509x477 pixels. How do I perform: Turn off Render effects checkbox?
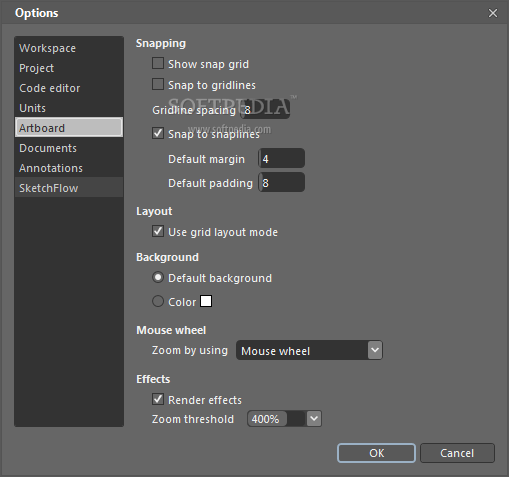coord(158,399)
